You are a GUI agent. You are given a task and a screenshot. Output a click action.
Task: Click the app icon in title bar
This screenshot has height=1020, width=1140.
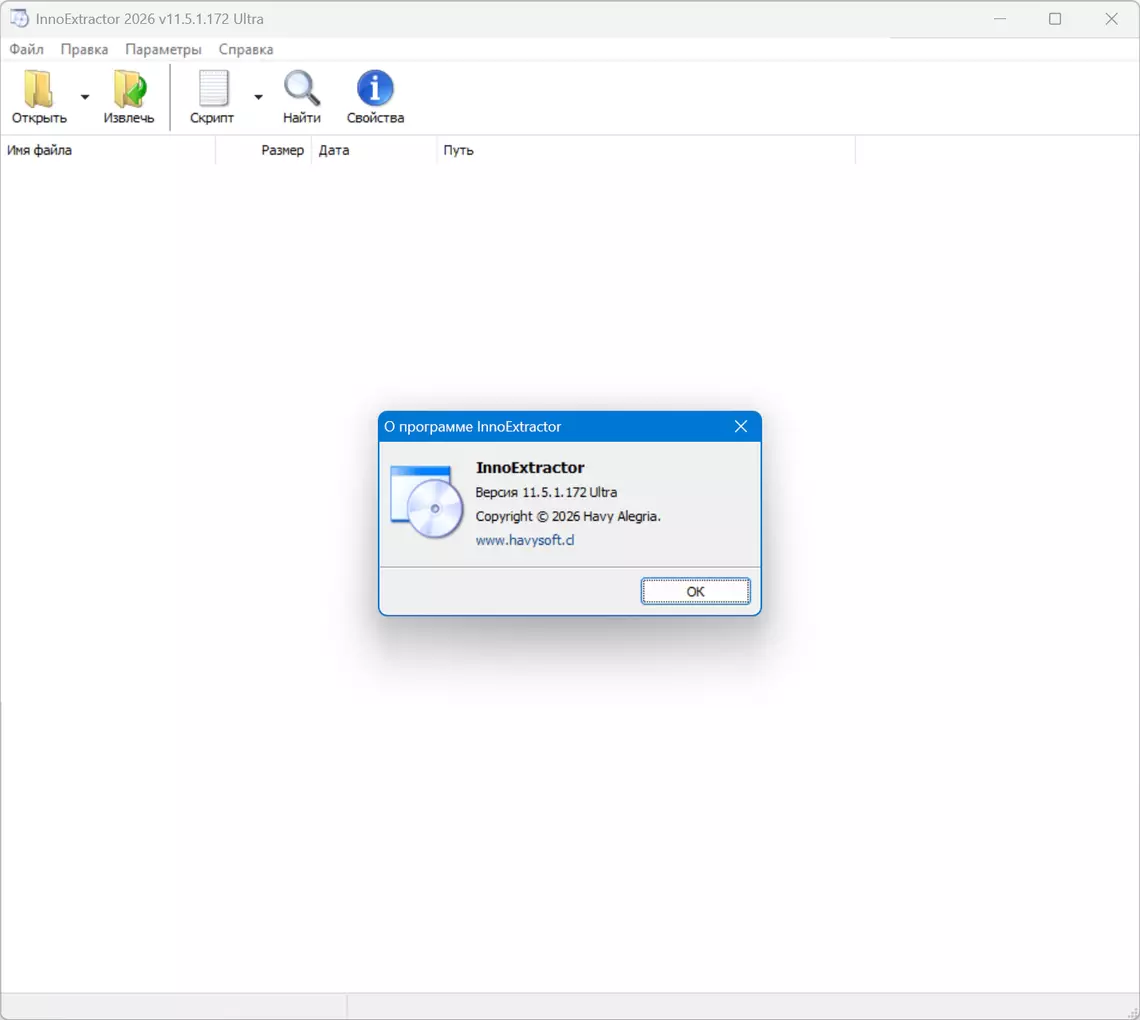tap(19, 19)
